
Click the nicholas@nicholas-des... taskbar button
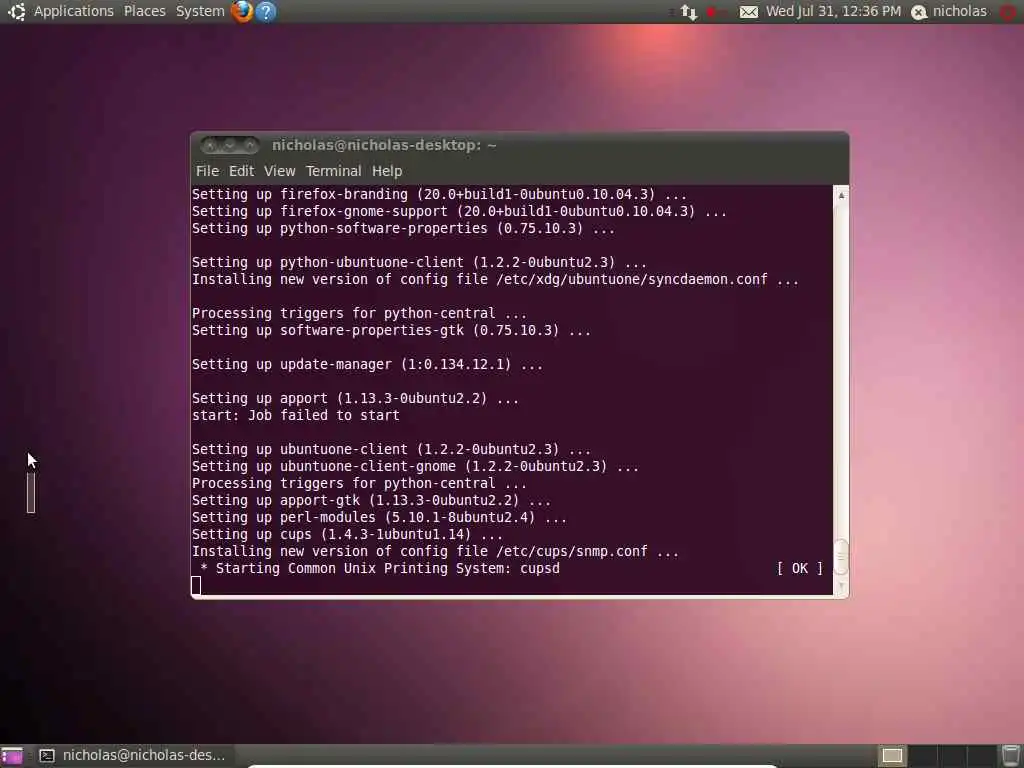point(132,756)
